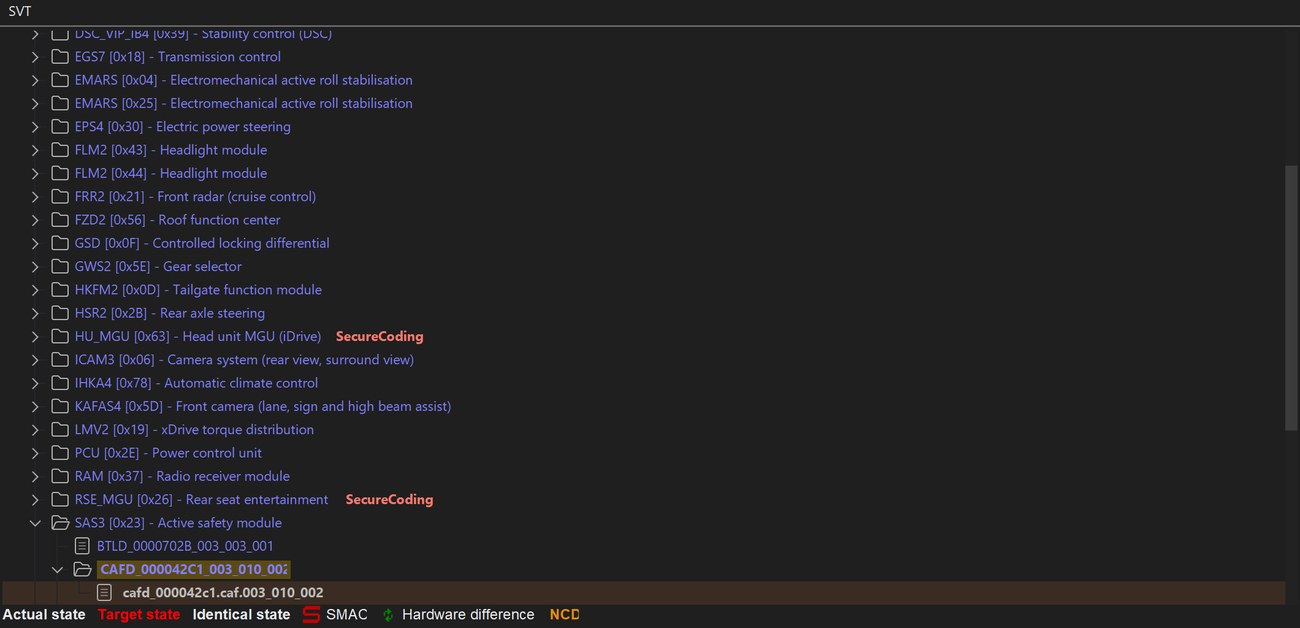This screenshot has height=628, width=1300.
Task: Click the SecureCoding label next to RSE_MGU
Action: (x=389, y=500)
